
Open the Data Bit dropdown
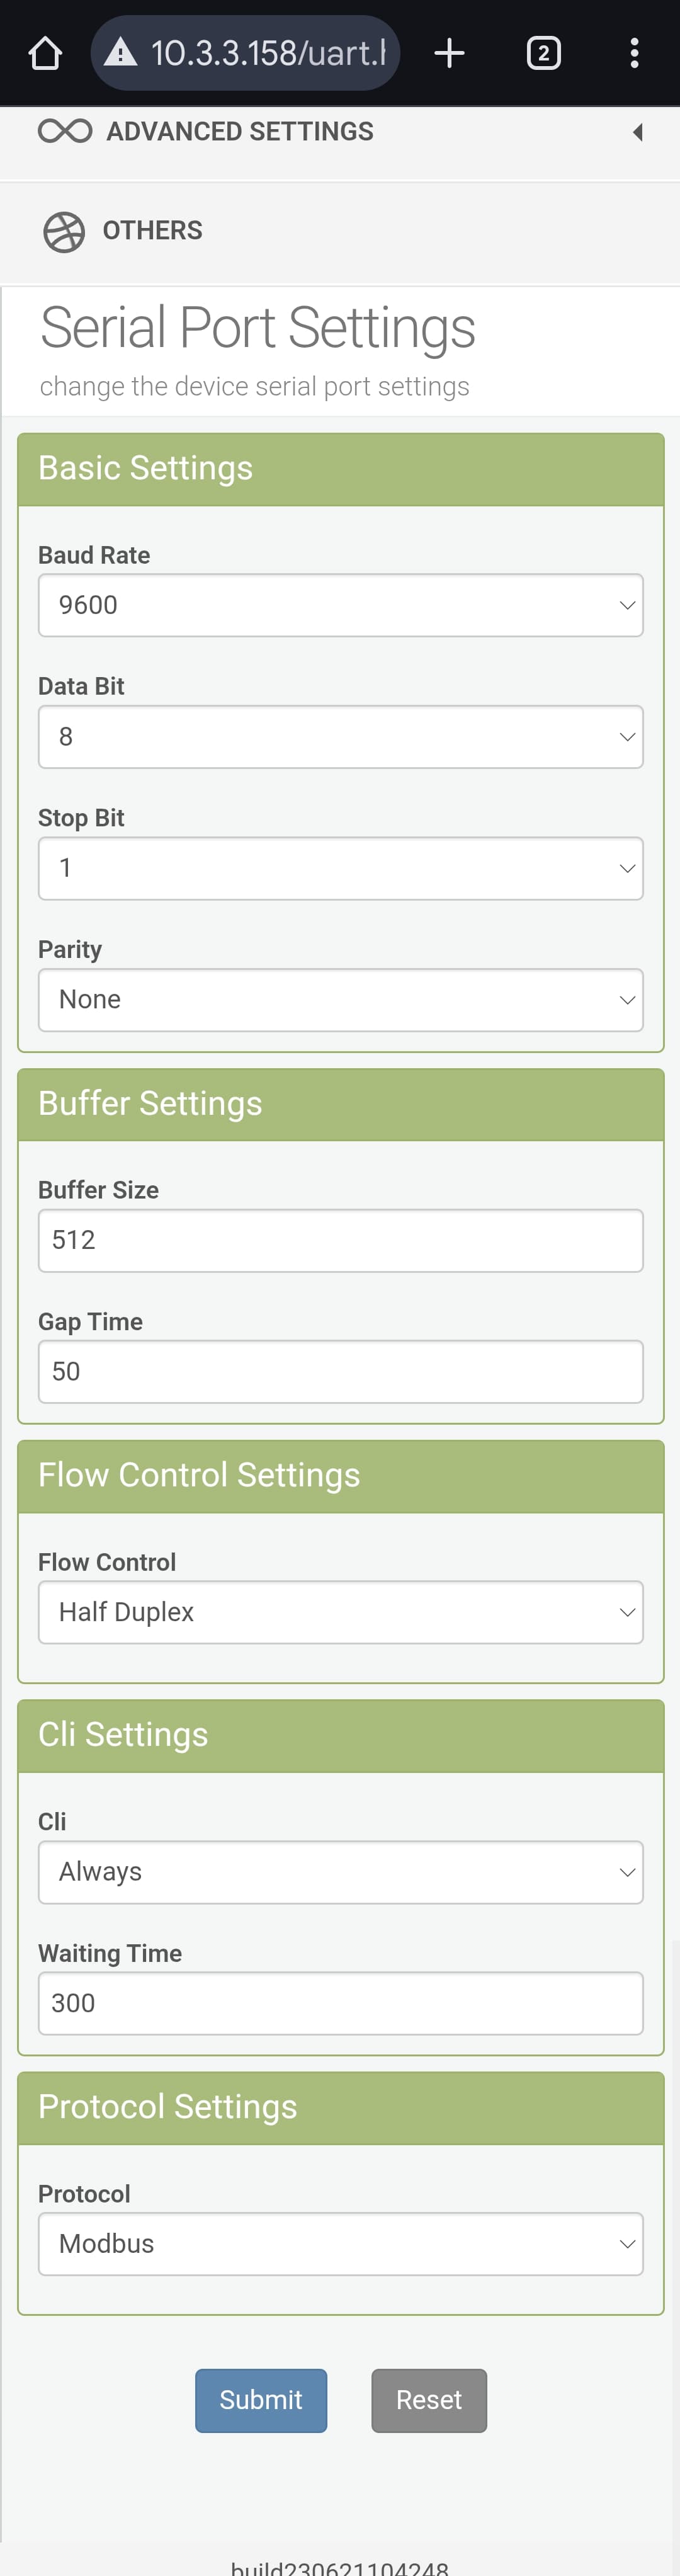coord(340,737)
